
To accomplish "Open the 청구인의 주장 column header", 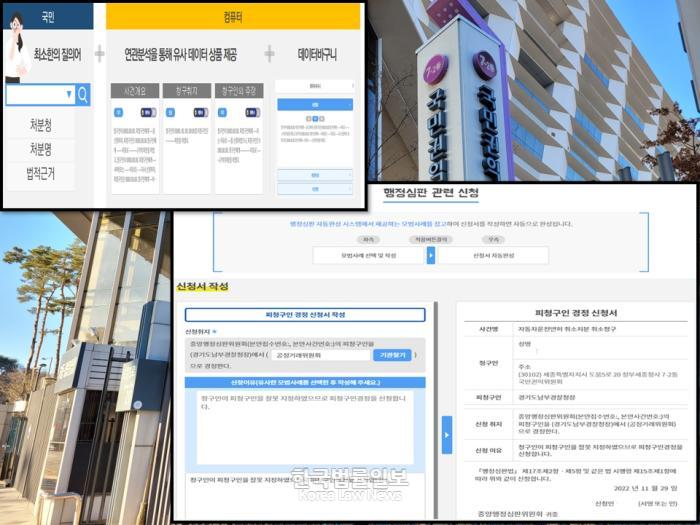I will coord(239,91).
